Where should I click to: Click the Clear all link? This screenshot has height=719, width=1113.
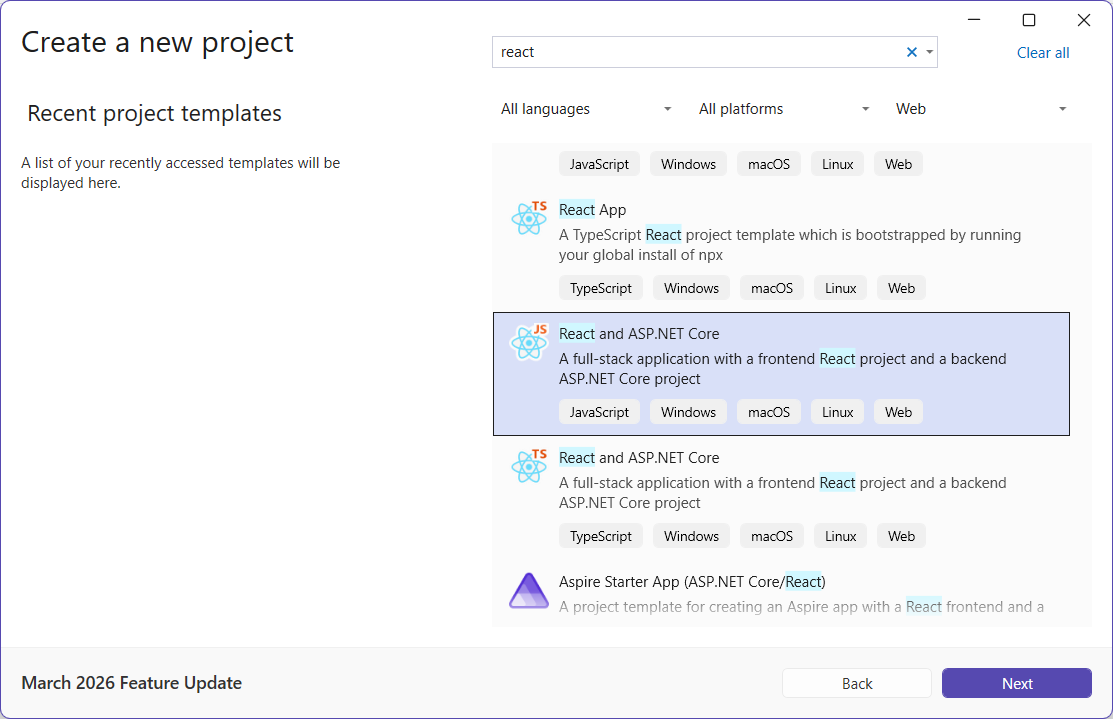[1043, 53]
